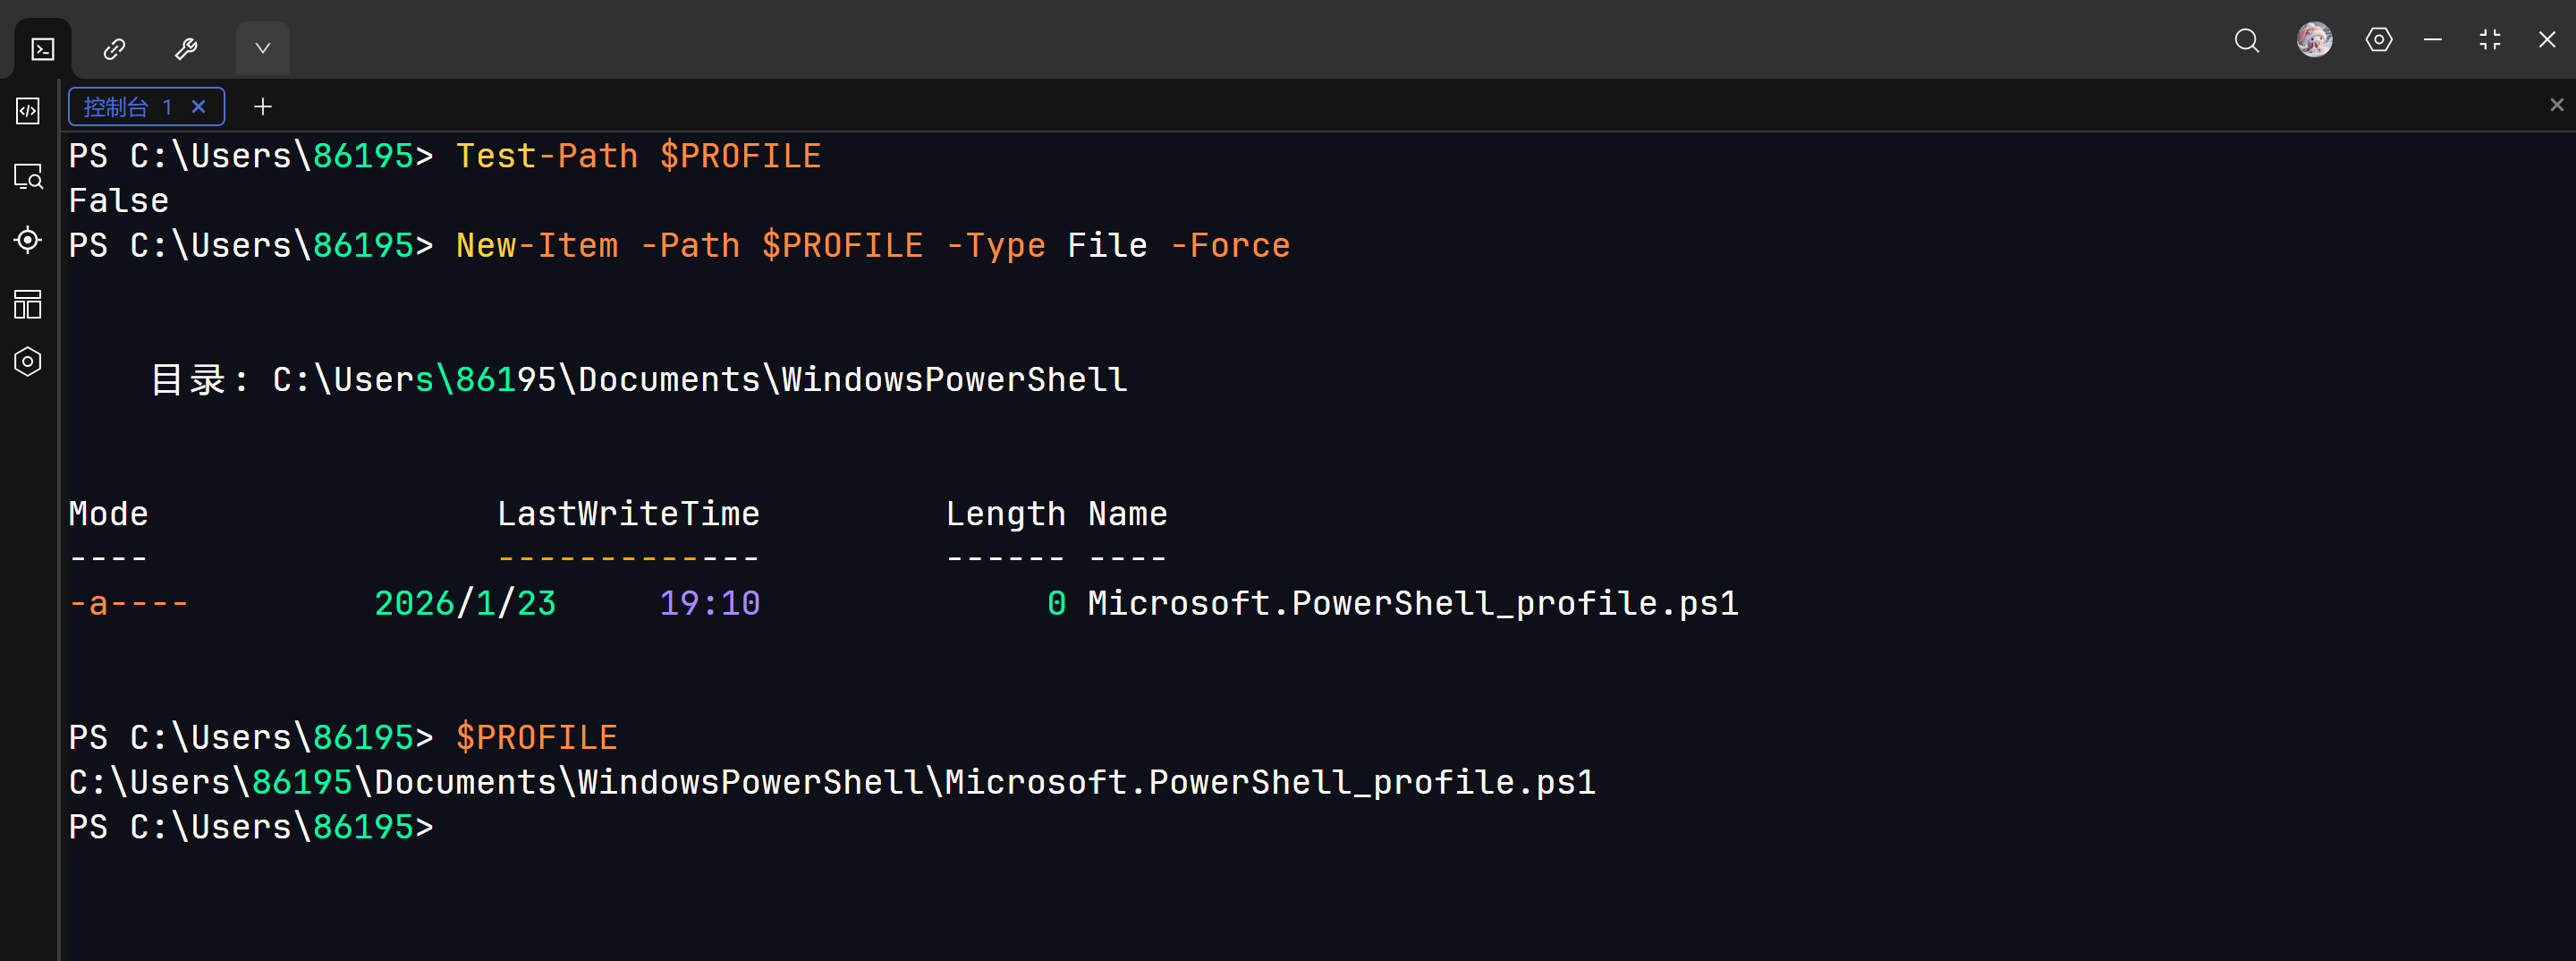Close the application window
This screenshot has width=2576, height=961.
[2546, 40]
